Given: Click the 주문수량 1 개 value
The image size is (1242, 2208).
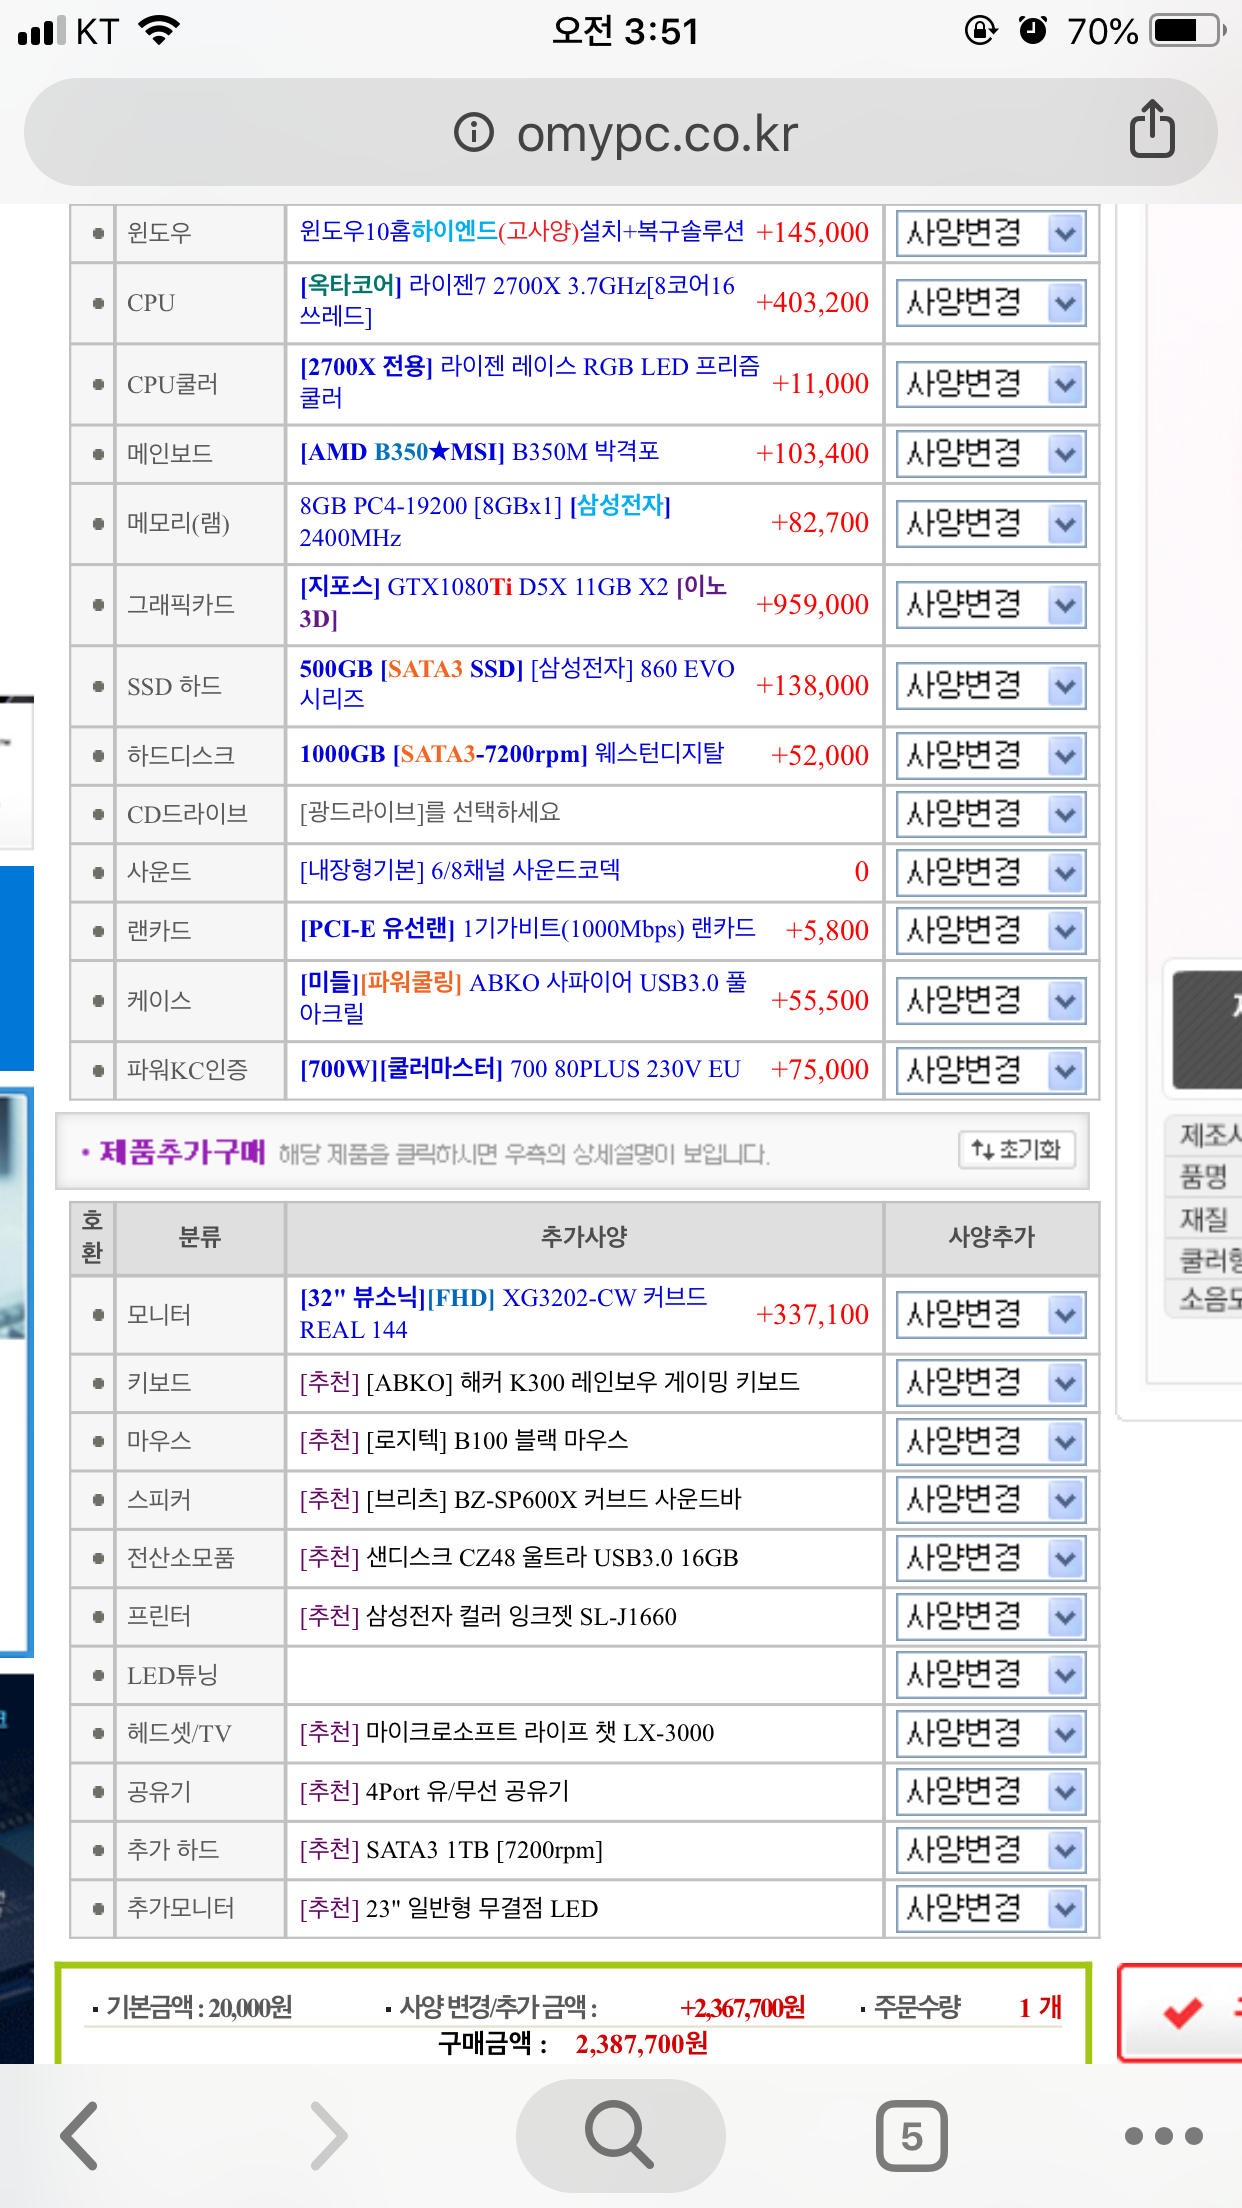Looking at the screenshot, I should [1040, 2007].
